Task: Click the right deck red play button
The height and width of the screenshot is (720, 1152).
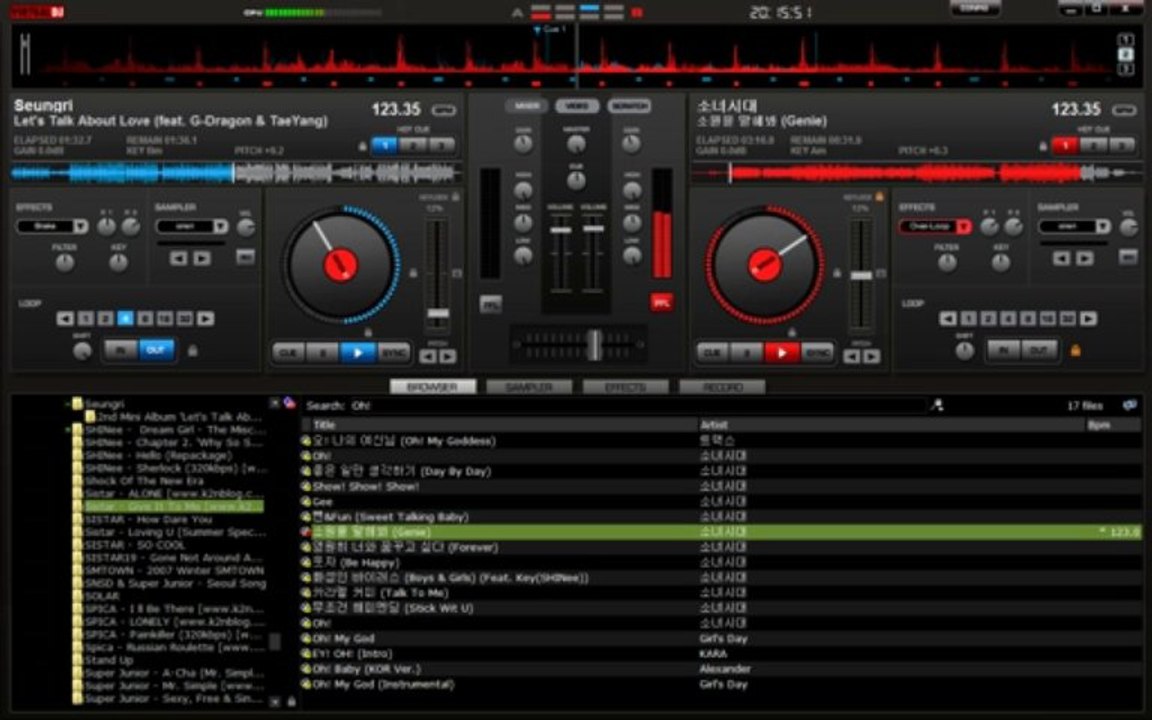Action: [782, 353]
